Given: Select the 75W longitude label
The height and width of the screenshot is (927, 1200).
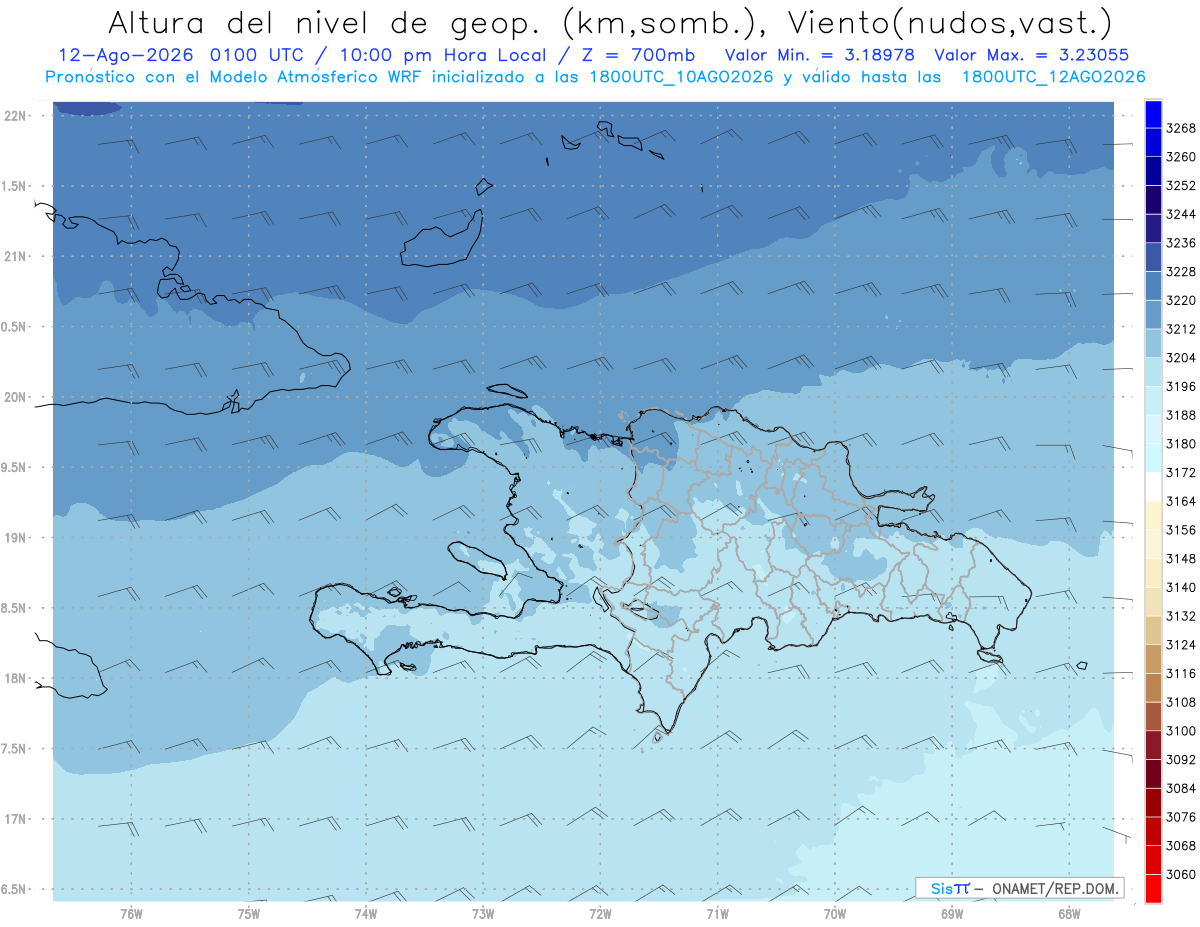Looking at the screenshot, I should pos(249,914).
